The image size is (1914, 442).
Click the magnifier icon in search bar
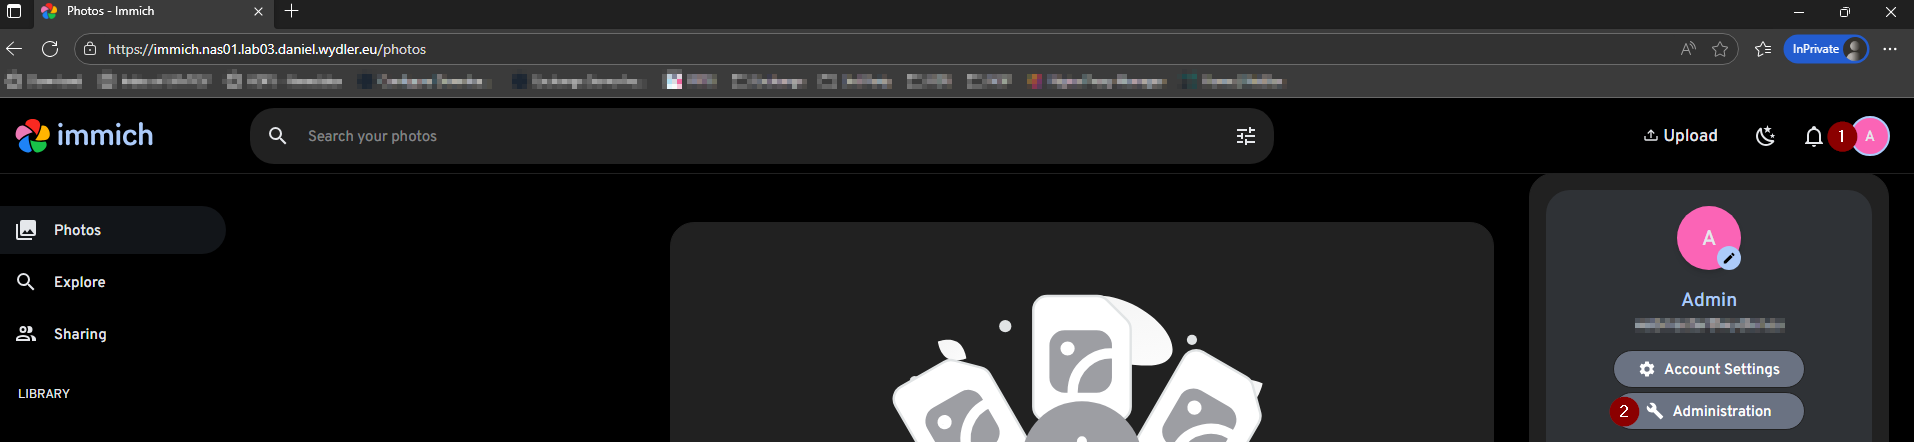pos(278,136)
